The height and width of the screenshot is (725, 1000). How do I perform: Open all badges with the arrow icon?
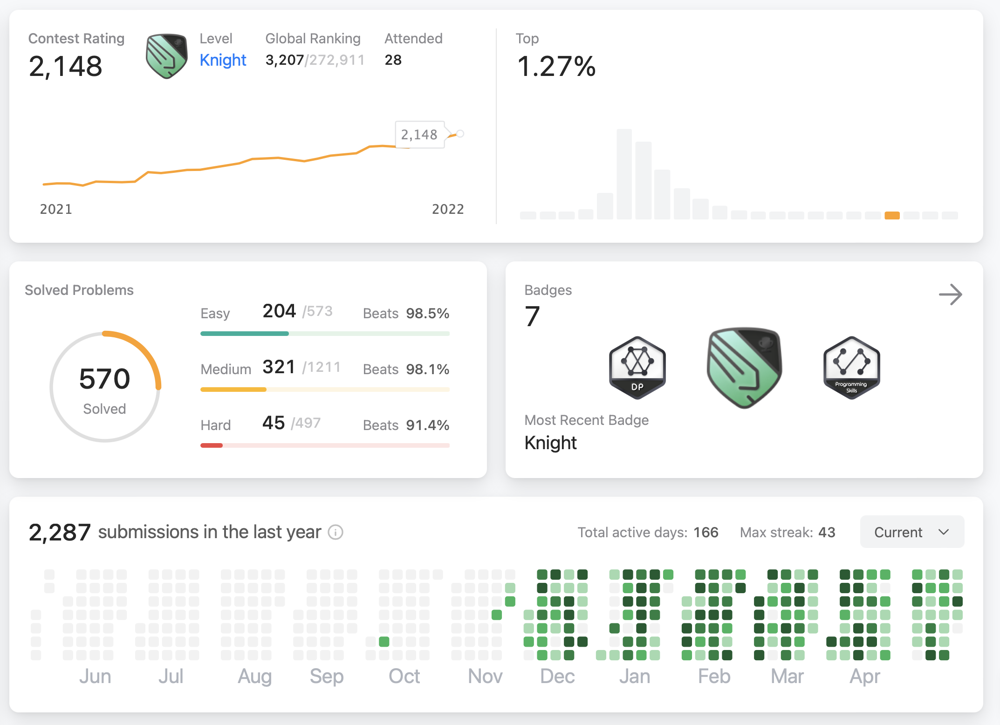coord(950,294)
